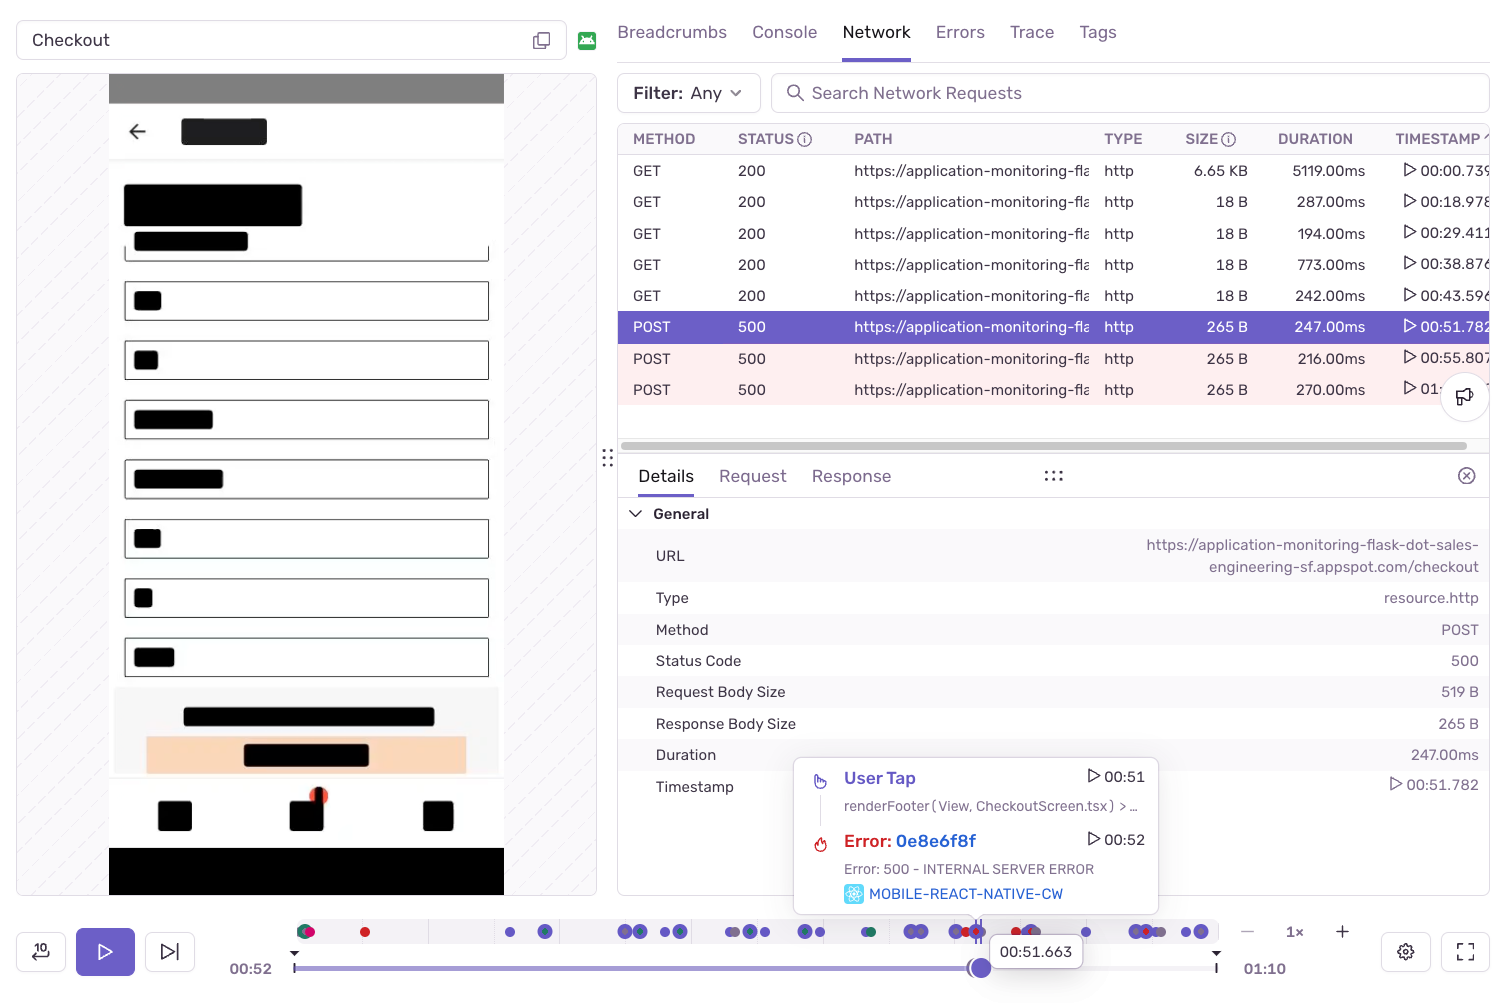
Task: Click the green Android platform icon
Action: (587, 40)
